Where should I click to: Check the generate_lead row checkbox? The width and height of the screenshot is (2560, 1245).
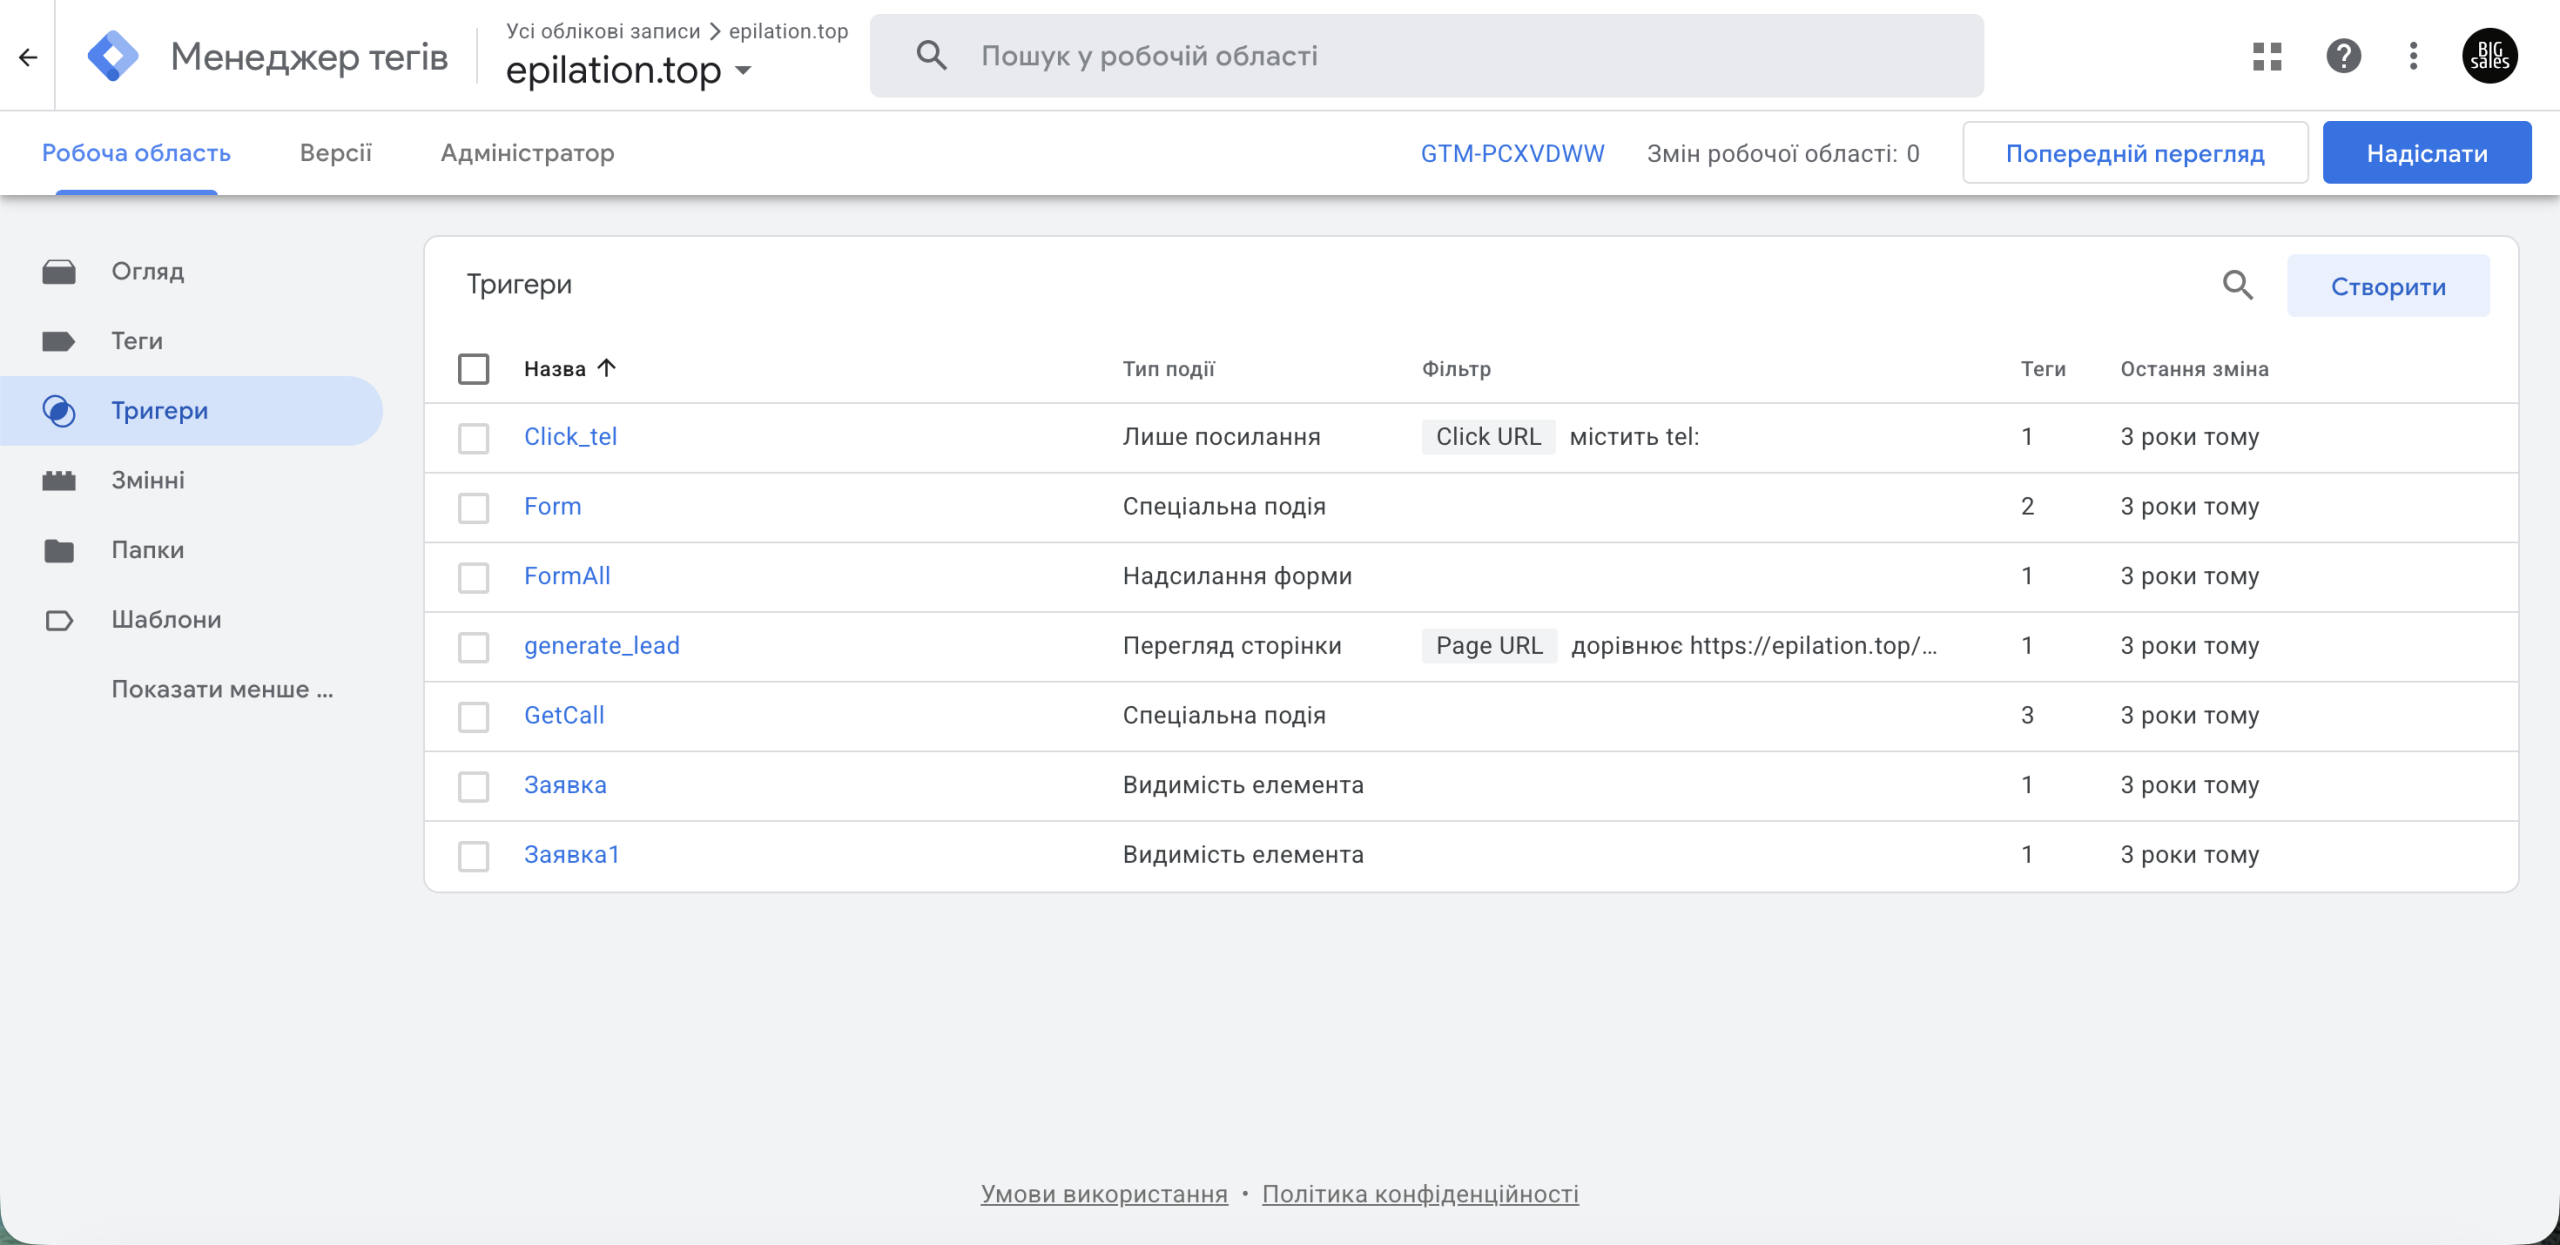pyautogui.click(x=473, y=647)
